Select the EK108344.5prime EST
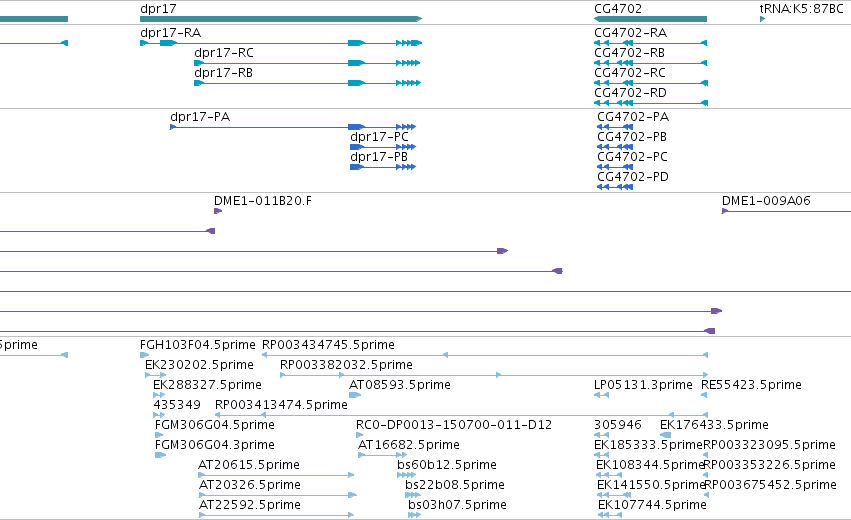Image resolution: width=851 pixels, height=520 pixels. pos(609,475)
